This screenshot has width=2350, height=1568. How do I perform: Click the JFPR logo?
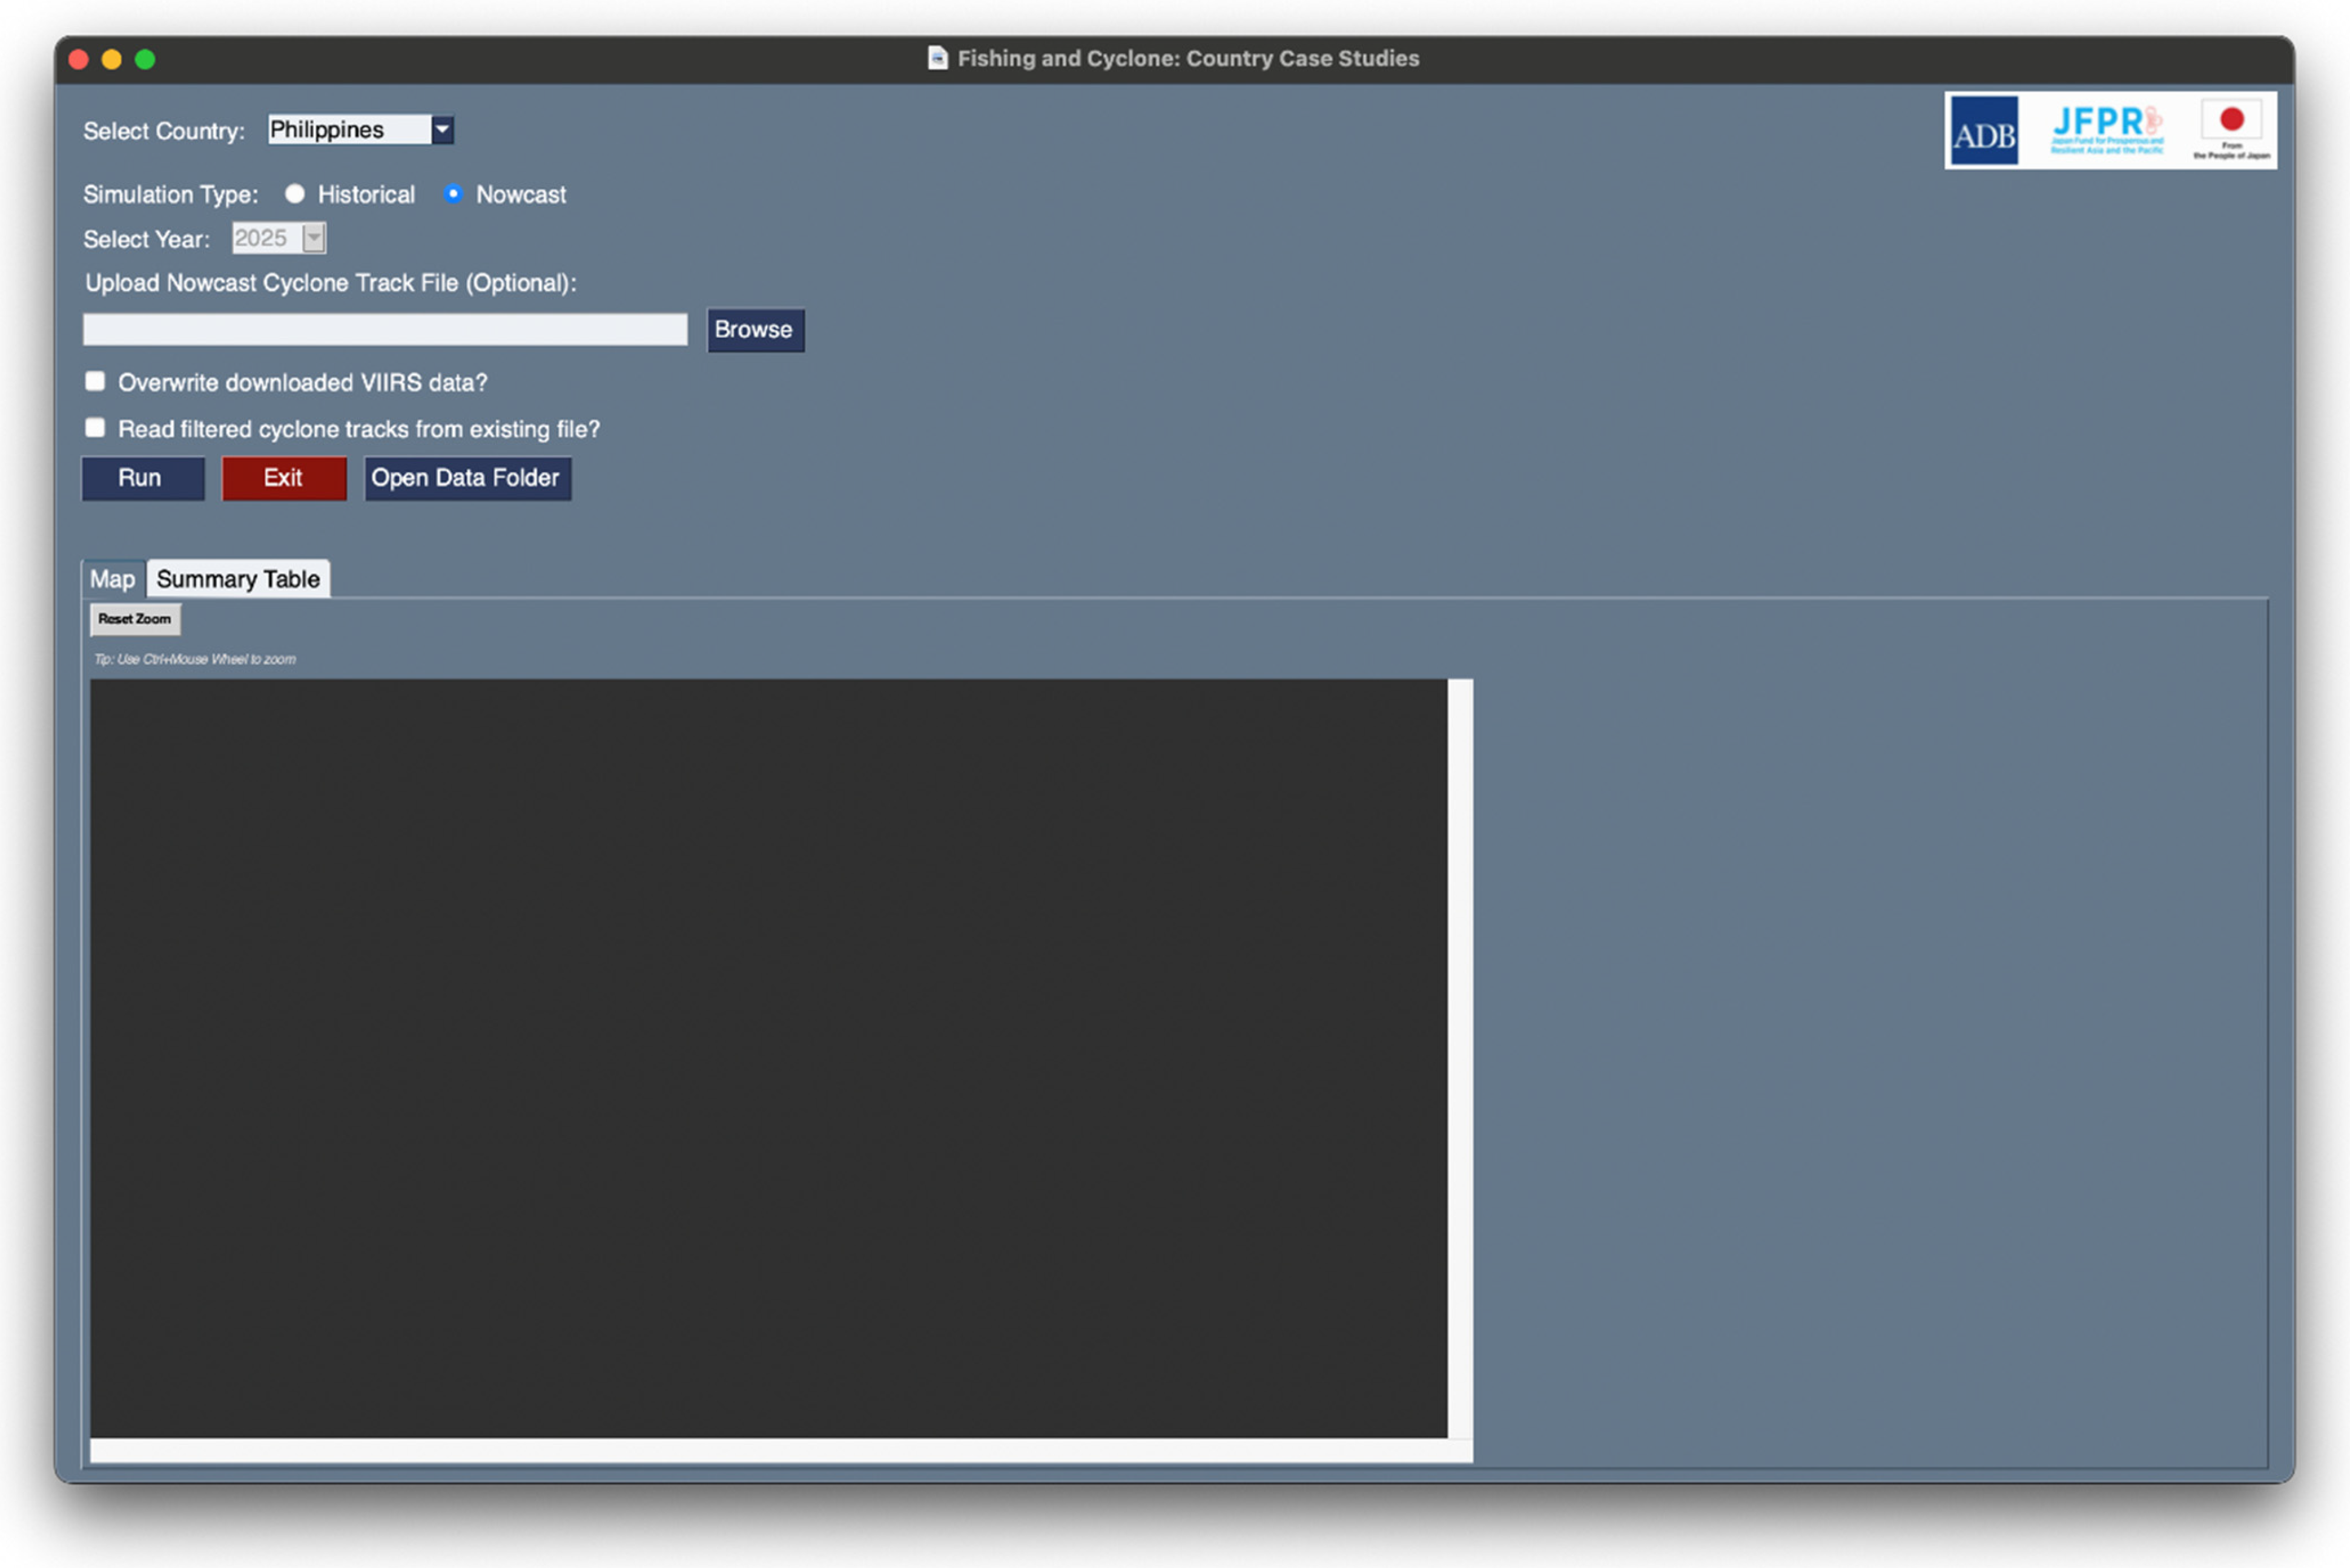[x=2106, y=131]
